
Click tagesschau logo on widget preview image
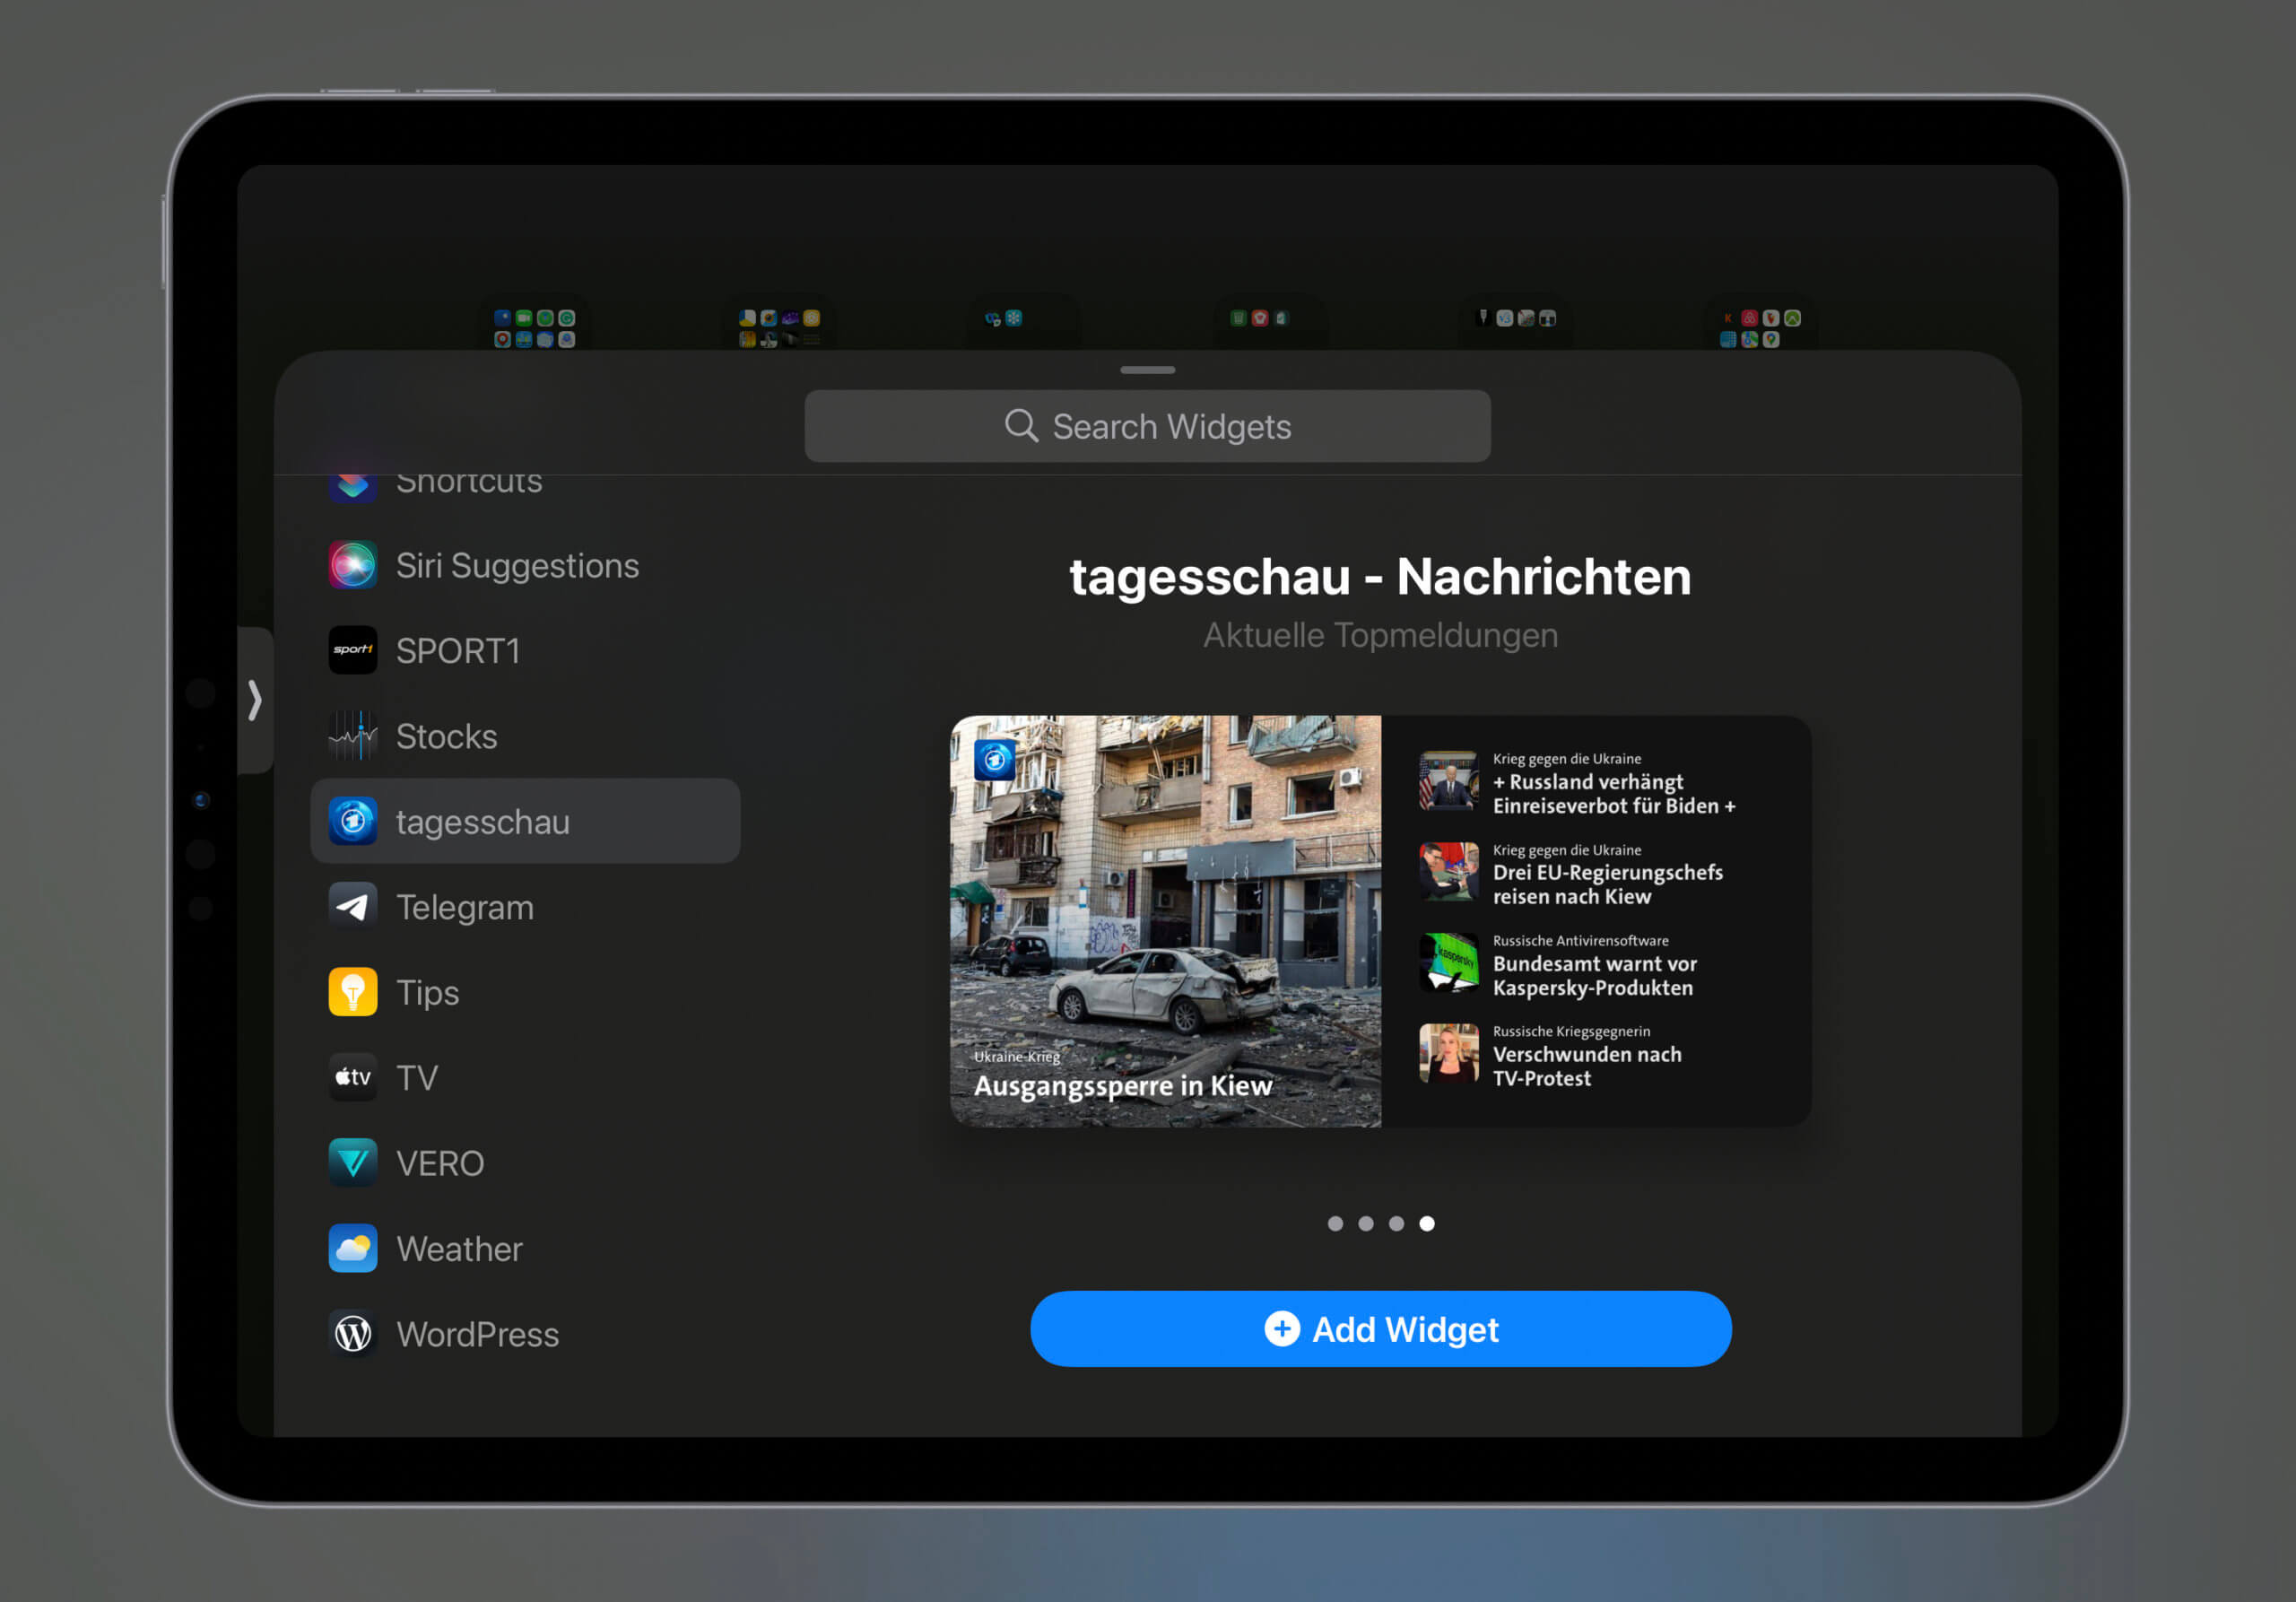tap(995, 760)
